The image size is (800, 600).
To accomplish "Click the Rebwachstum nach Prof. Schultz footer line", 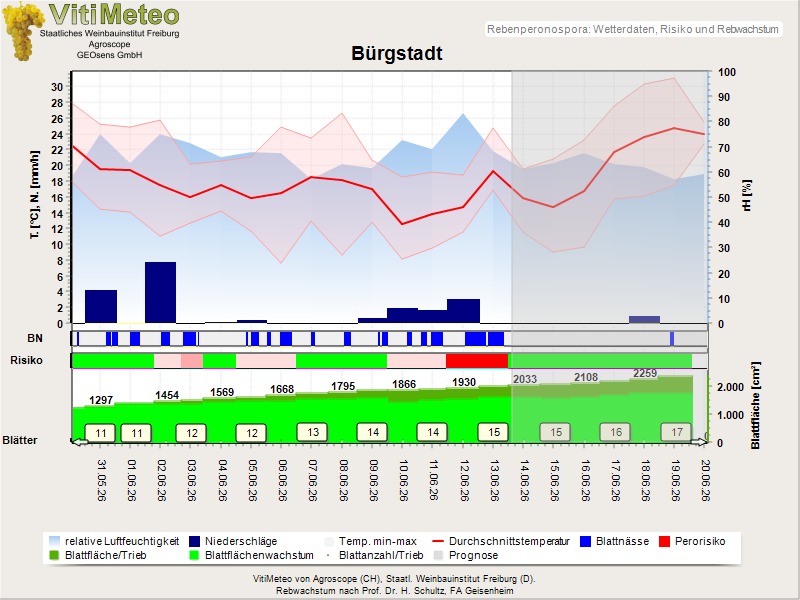I will pyautogui.click(x=394, y=591).
